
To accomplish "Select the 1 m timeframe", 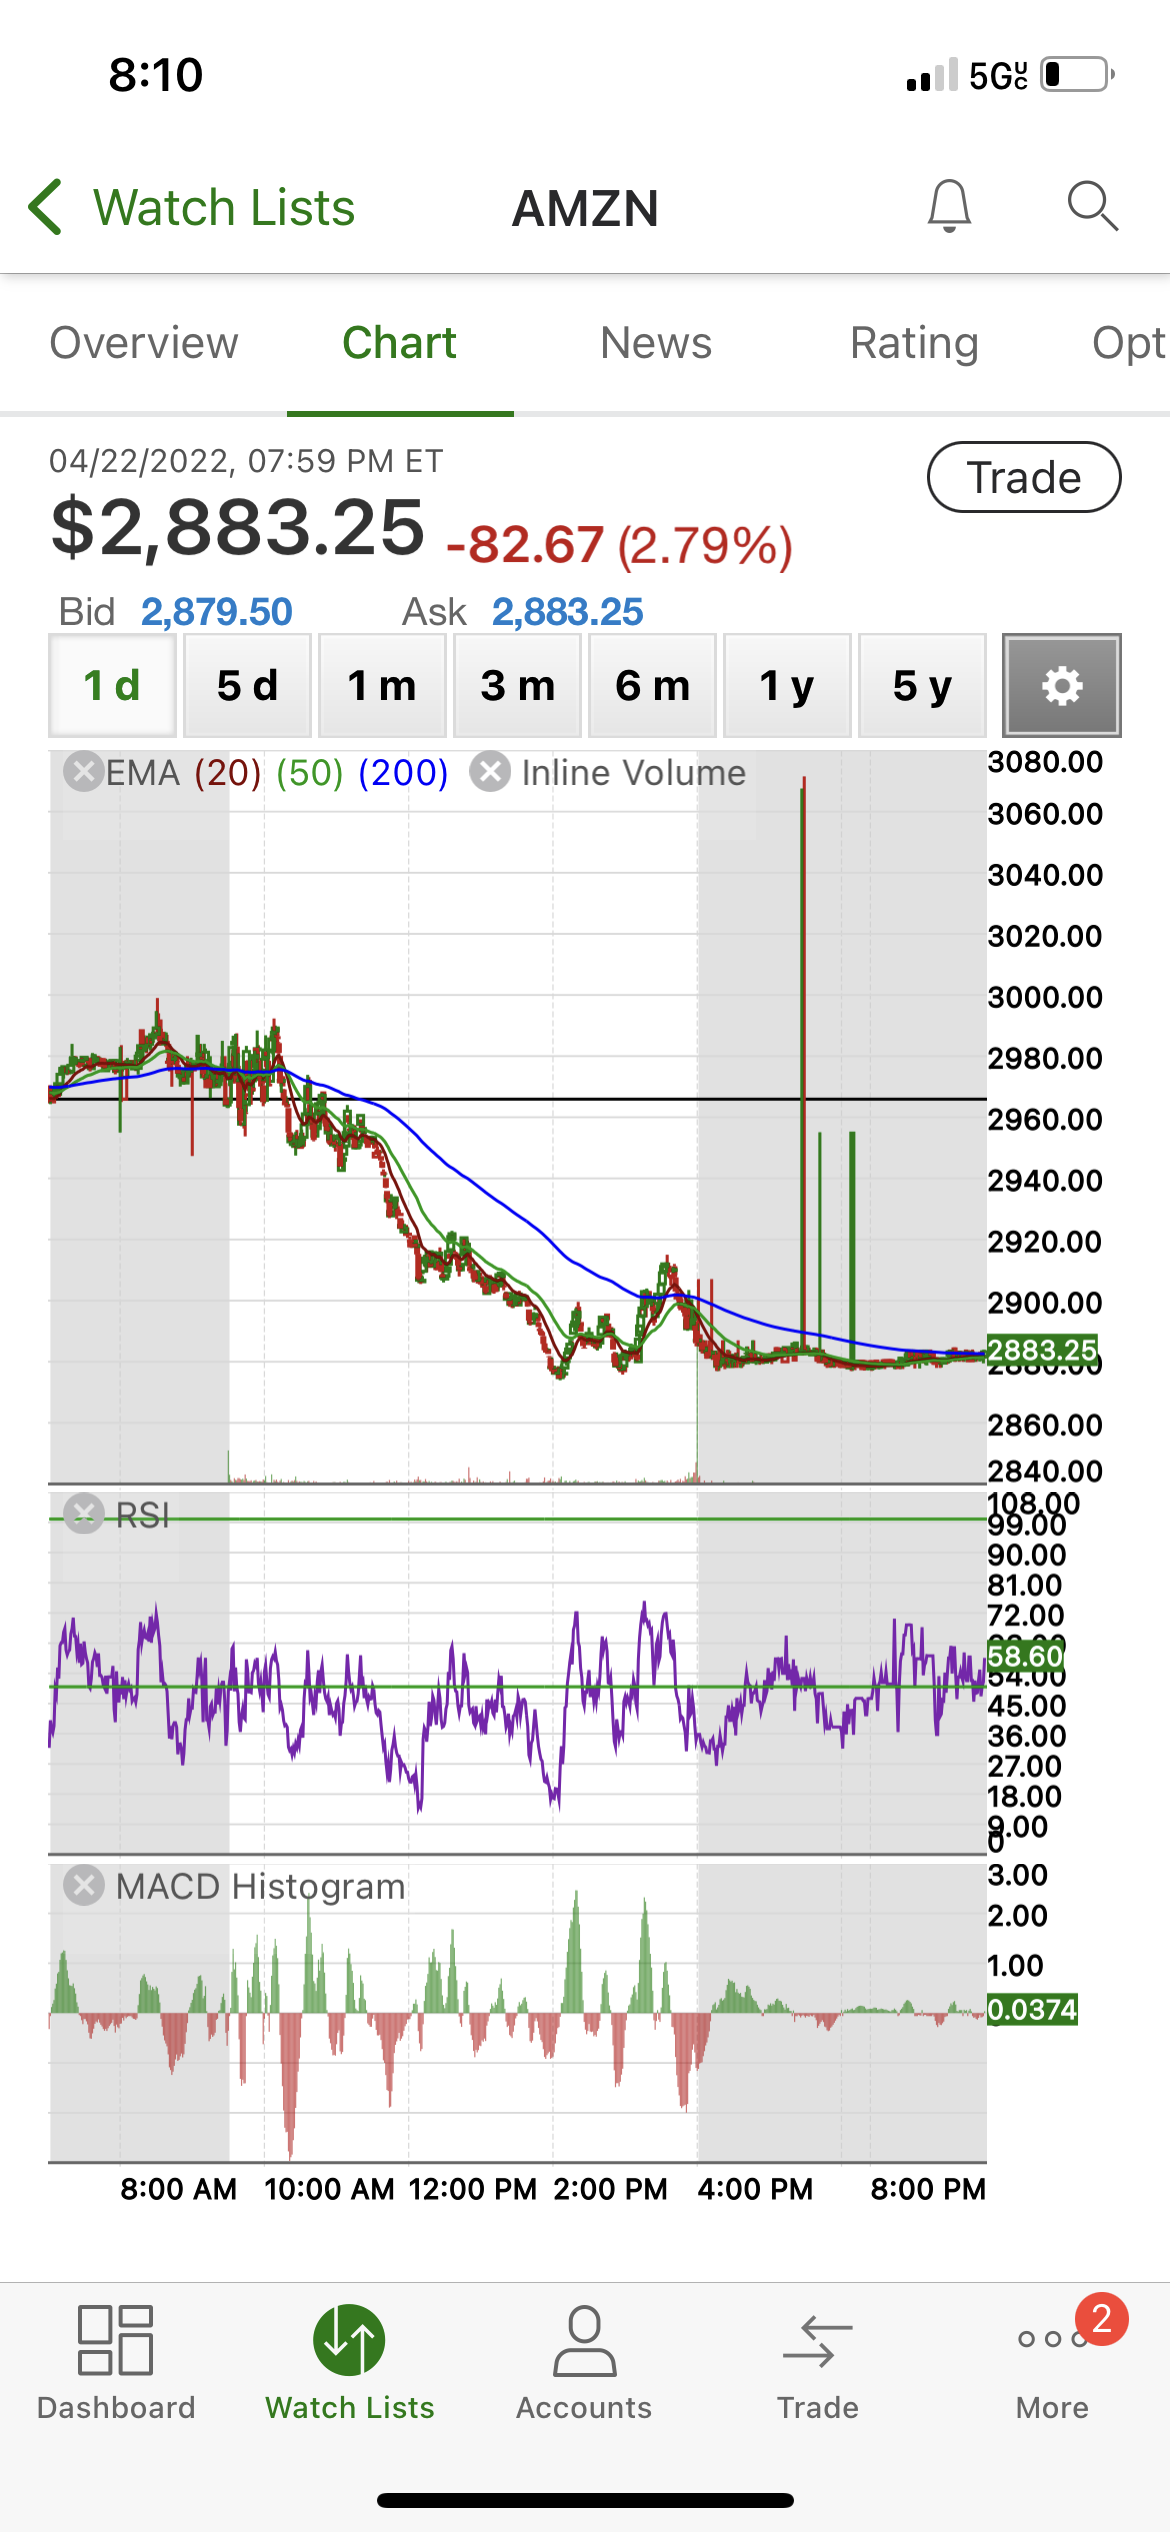I will point(382,685).
